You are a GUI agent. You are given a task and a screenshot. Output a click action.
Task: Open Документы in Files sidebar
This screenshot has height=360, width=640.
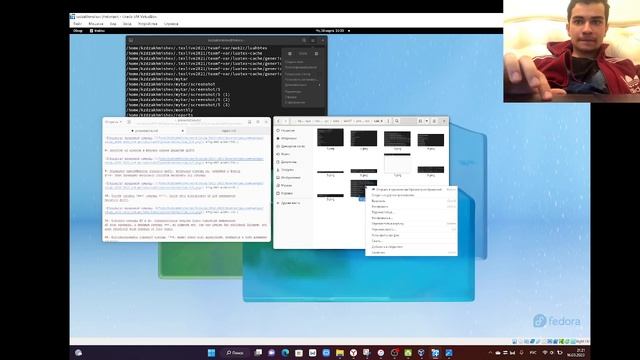coord(287,162)
